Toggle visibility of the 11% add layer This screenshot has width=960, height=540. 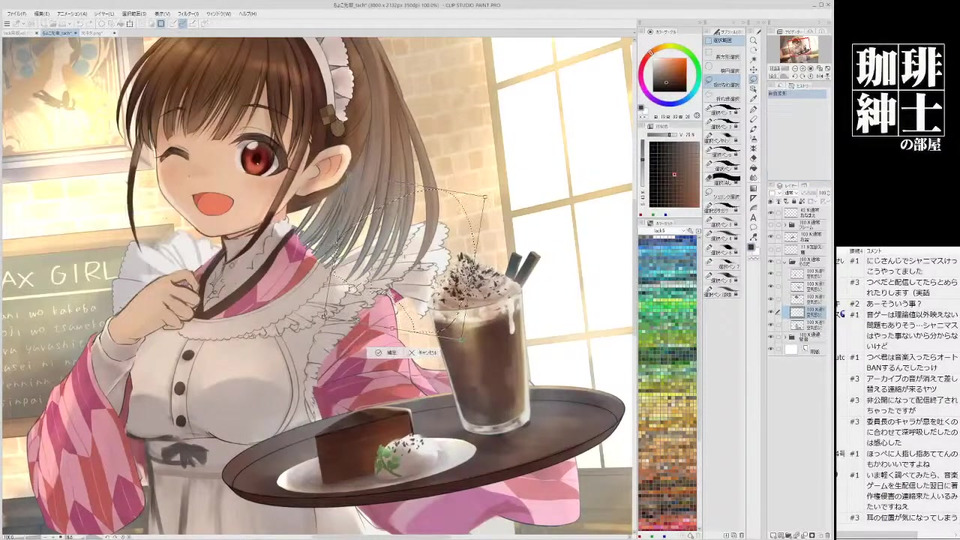pyautogui.click(x=770, y=249)
